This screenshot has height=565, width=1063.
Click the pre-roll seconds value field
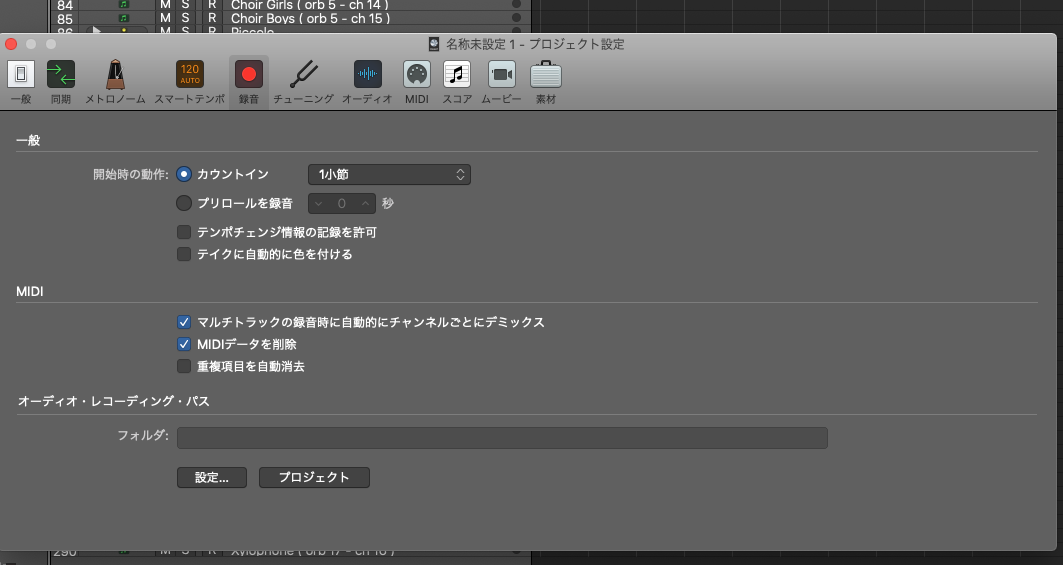point(342,203)
